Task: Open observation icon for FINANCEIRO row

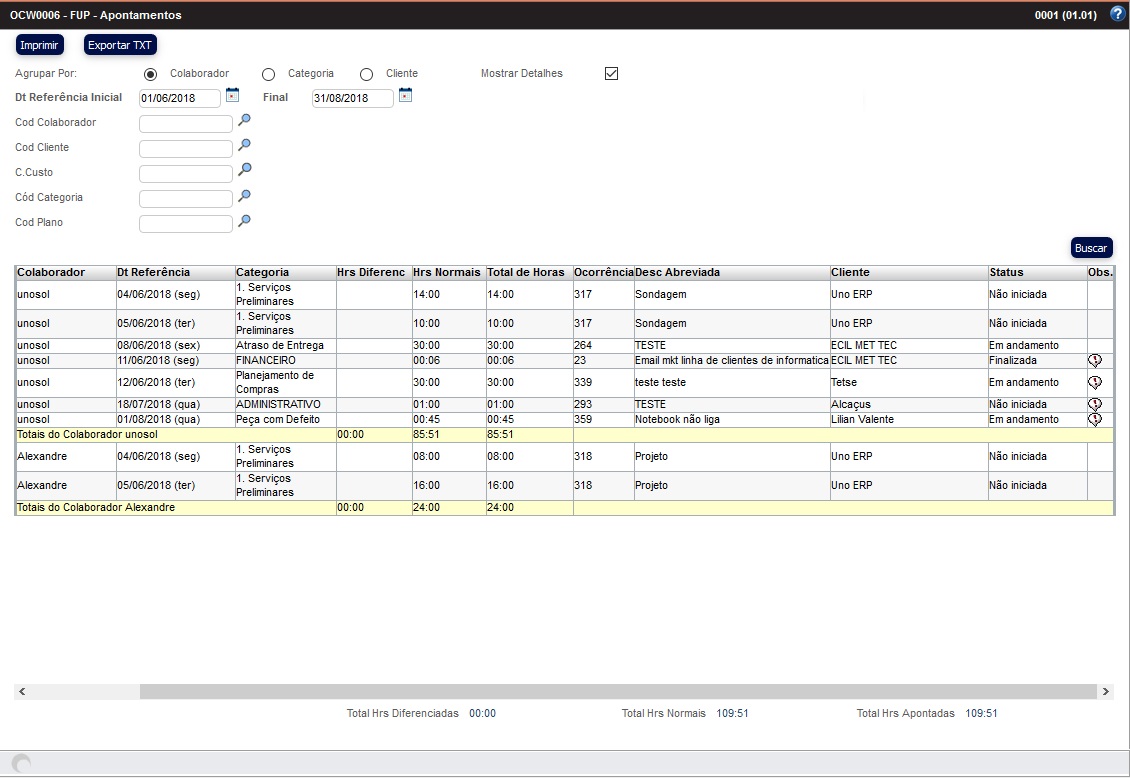Action: pos(1094,360)
